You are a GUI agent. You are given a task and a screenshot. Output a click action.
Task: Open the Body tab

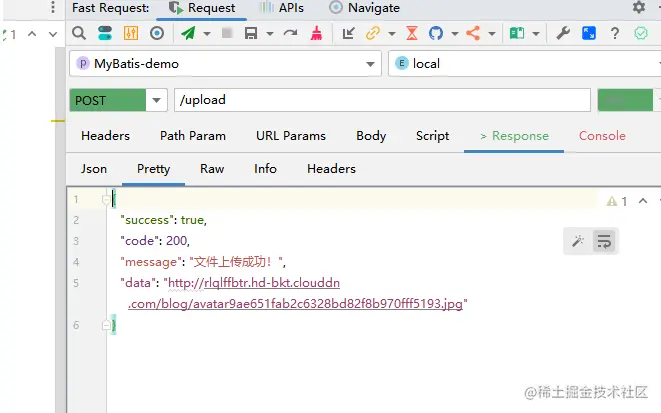tap(371, 136)
